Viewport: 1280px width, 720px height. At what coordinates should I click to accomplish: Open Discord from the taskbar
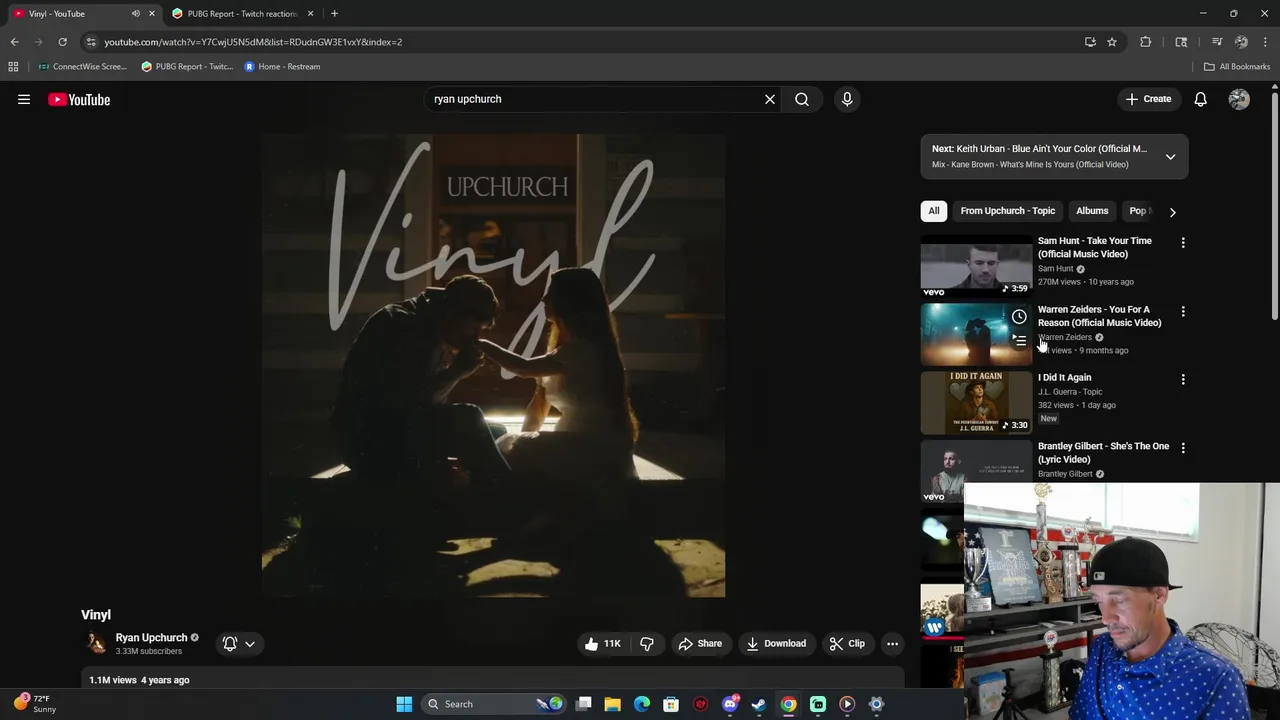(730, 704)
